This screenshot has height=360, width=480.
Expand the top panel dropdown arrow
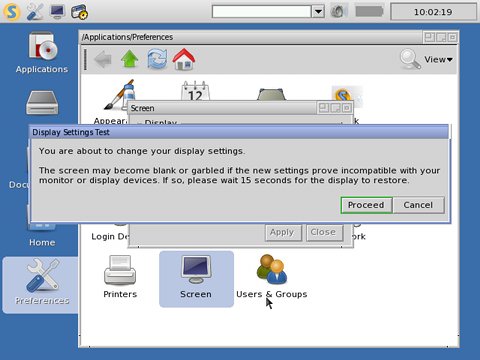pyautogui.click(x=318, y=12)
